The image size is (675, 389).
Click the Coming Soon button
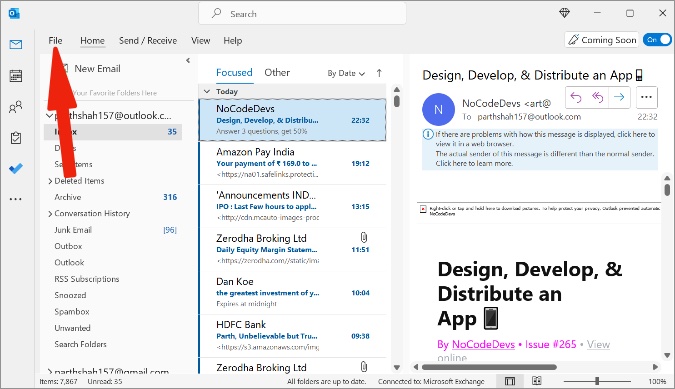(x=602, y=40)
